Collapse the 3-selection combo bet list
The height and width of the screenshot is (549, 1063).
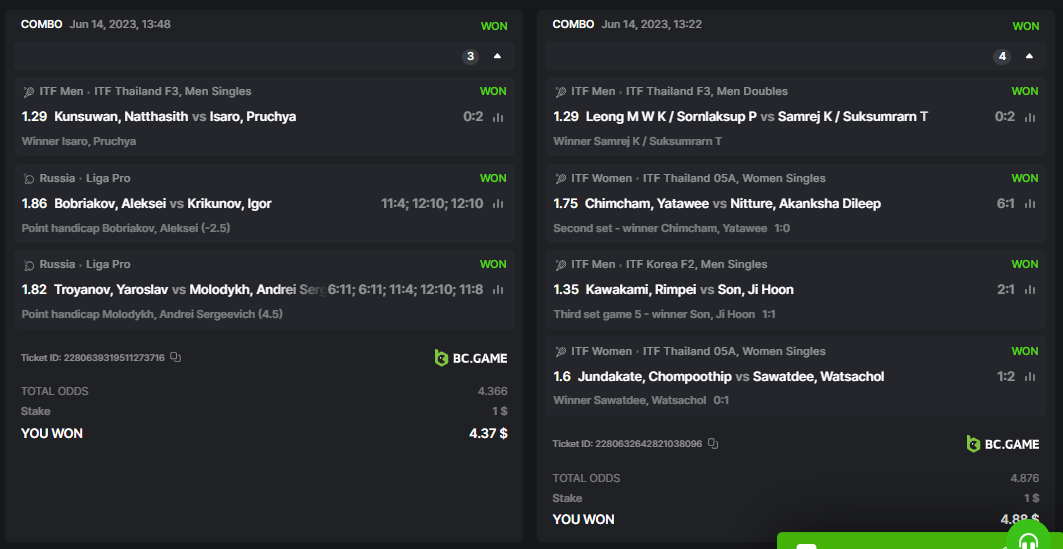tap(497, 56)
